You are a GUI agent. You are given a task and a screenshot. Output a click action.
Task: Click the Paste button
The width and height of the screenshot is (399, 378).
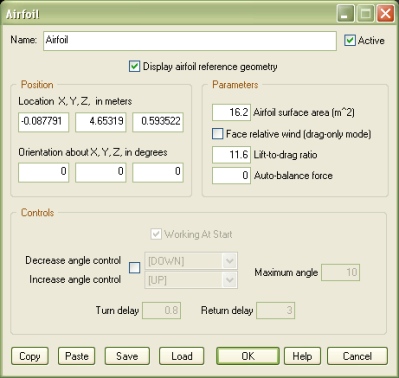point(77,356)
